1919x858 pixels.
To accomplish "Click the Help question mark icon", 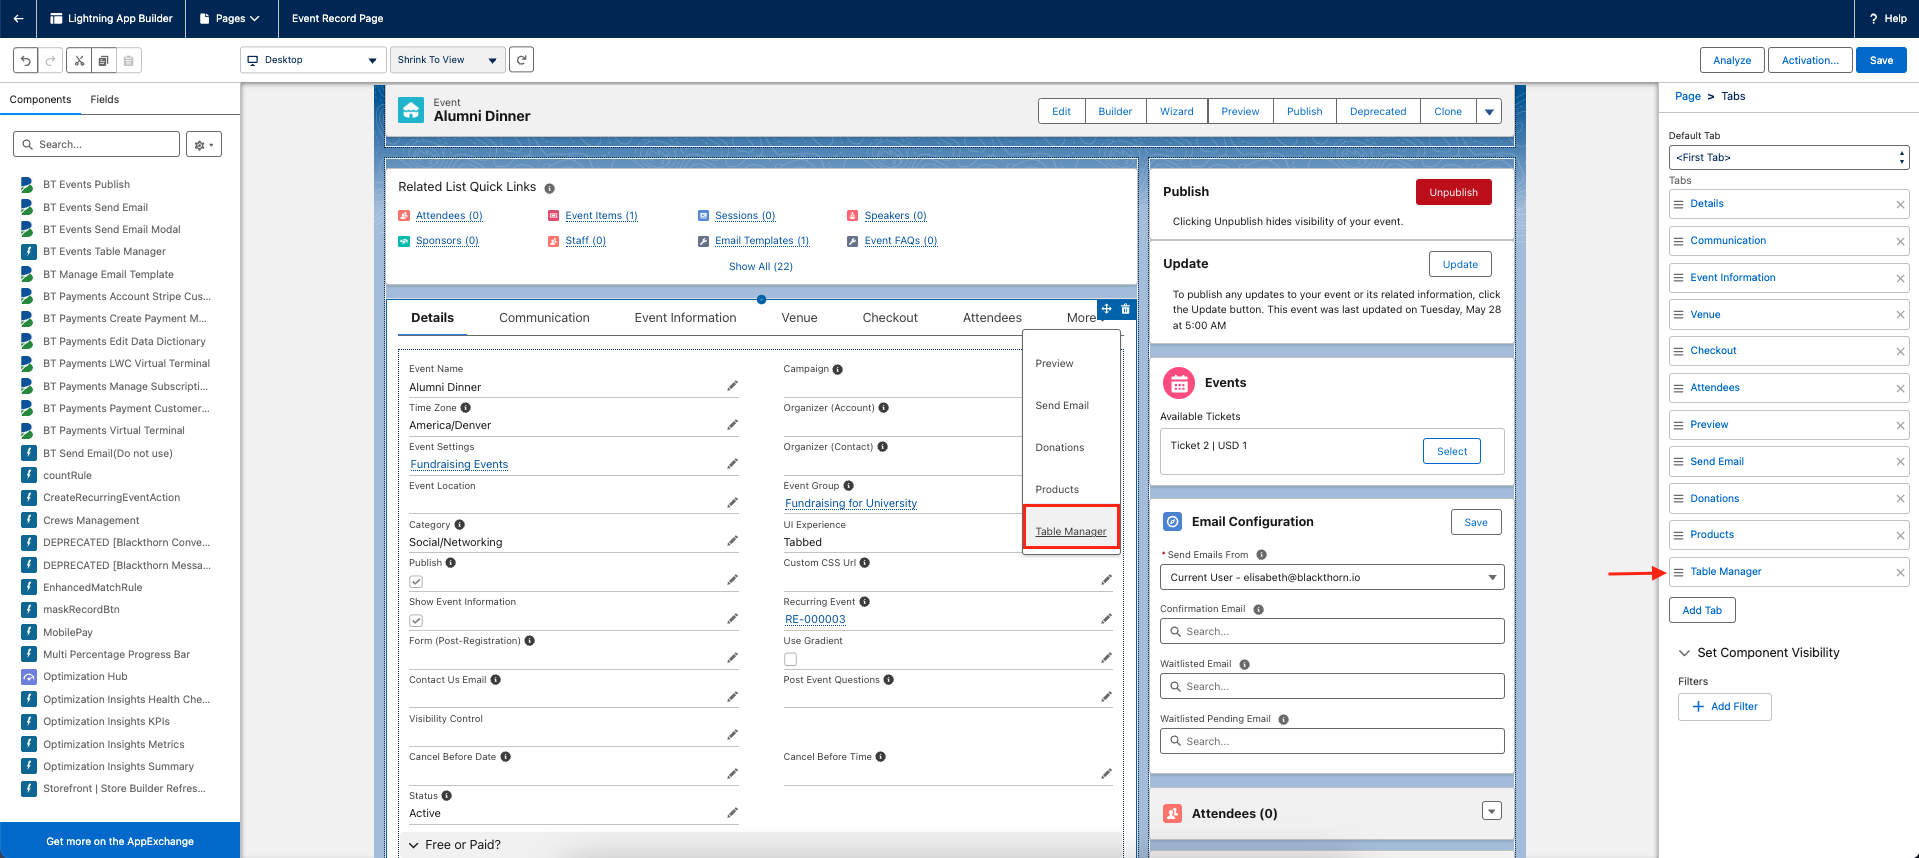I will pos(1873,18).
